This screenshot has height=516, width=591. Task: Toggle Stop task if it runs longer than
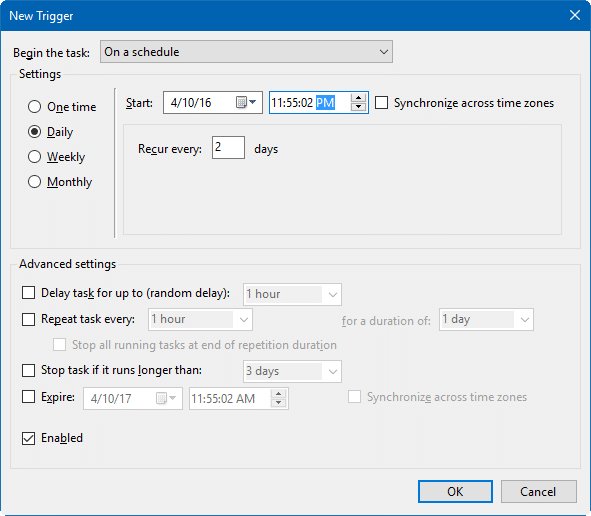pyautogui.click(x=28, y=370)
